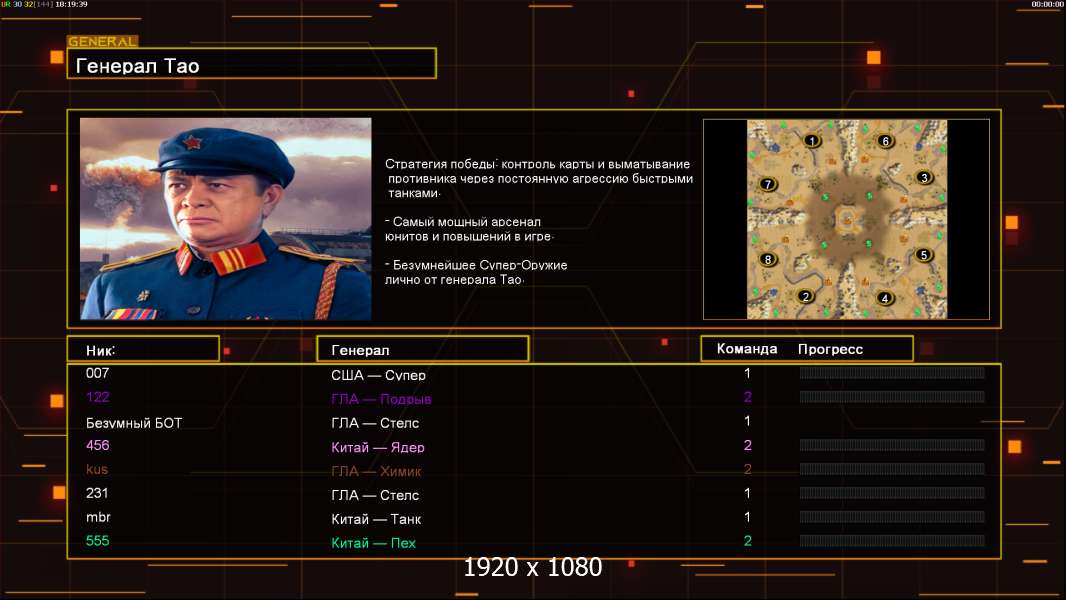Click the 'Команда' column header
This screenshot has width=1066, height=600.
tap(747, 349)
